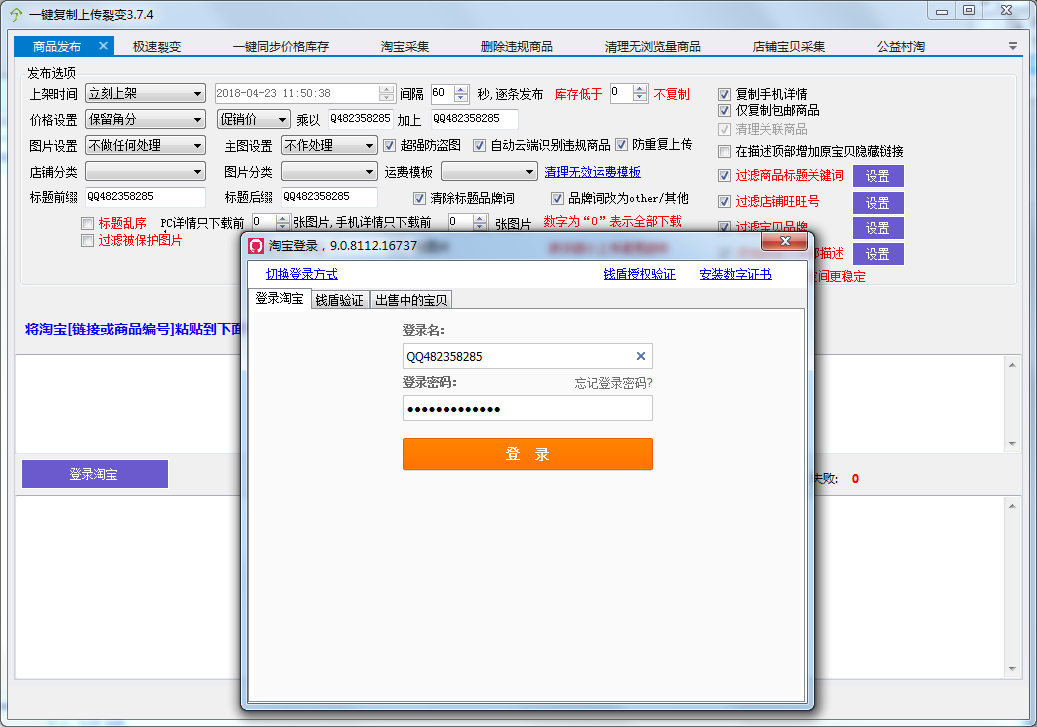Image resolution: width=1037 pixels, height=727 pixels.
Task: Switch to the 极速裂变 tab
Action: tap(157, 46)
